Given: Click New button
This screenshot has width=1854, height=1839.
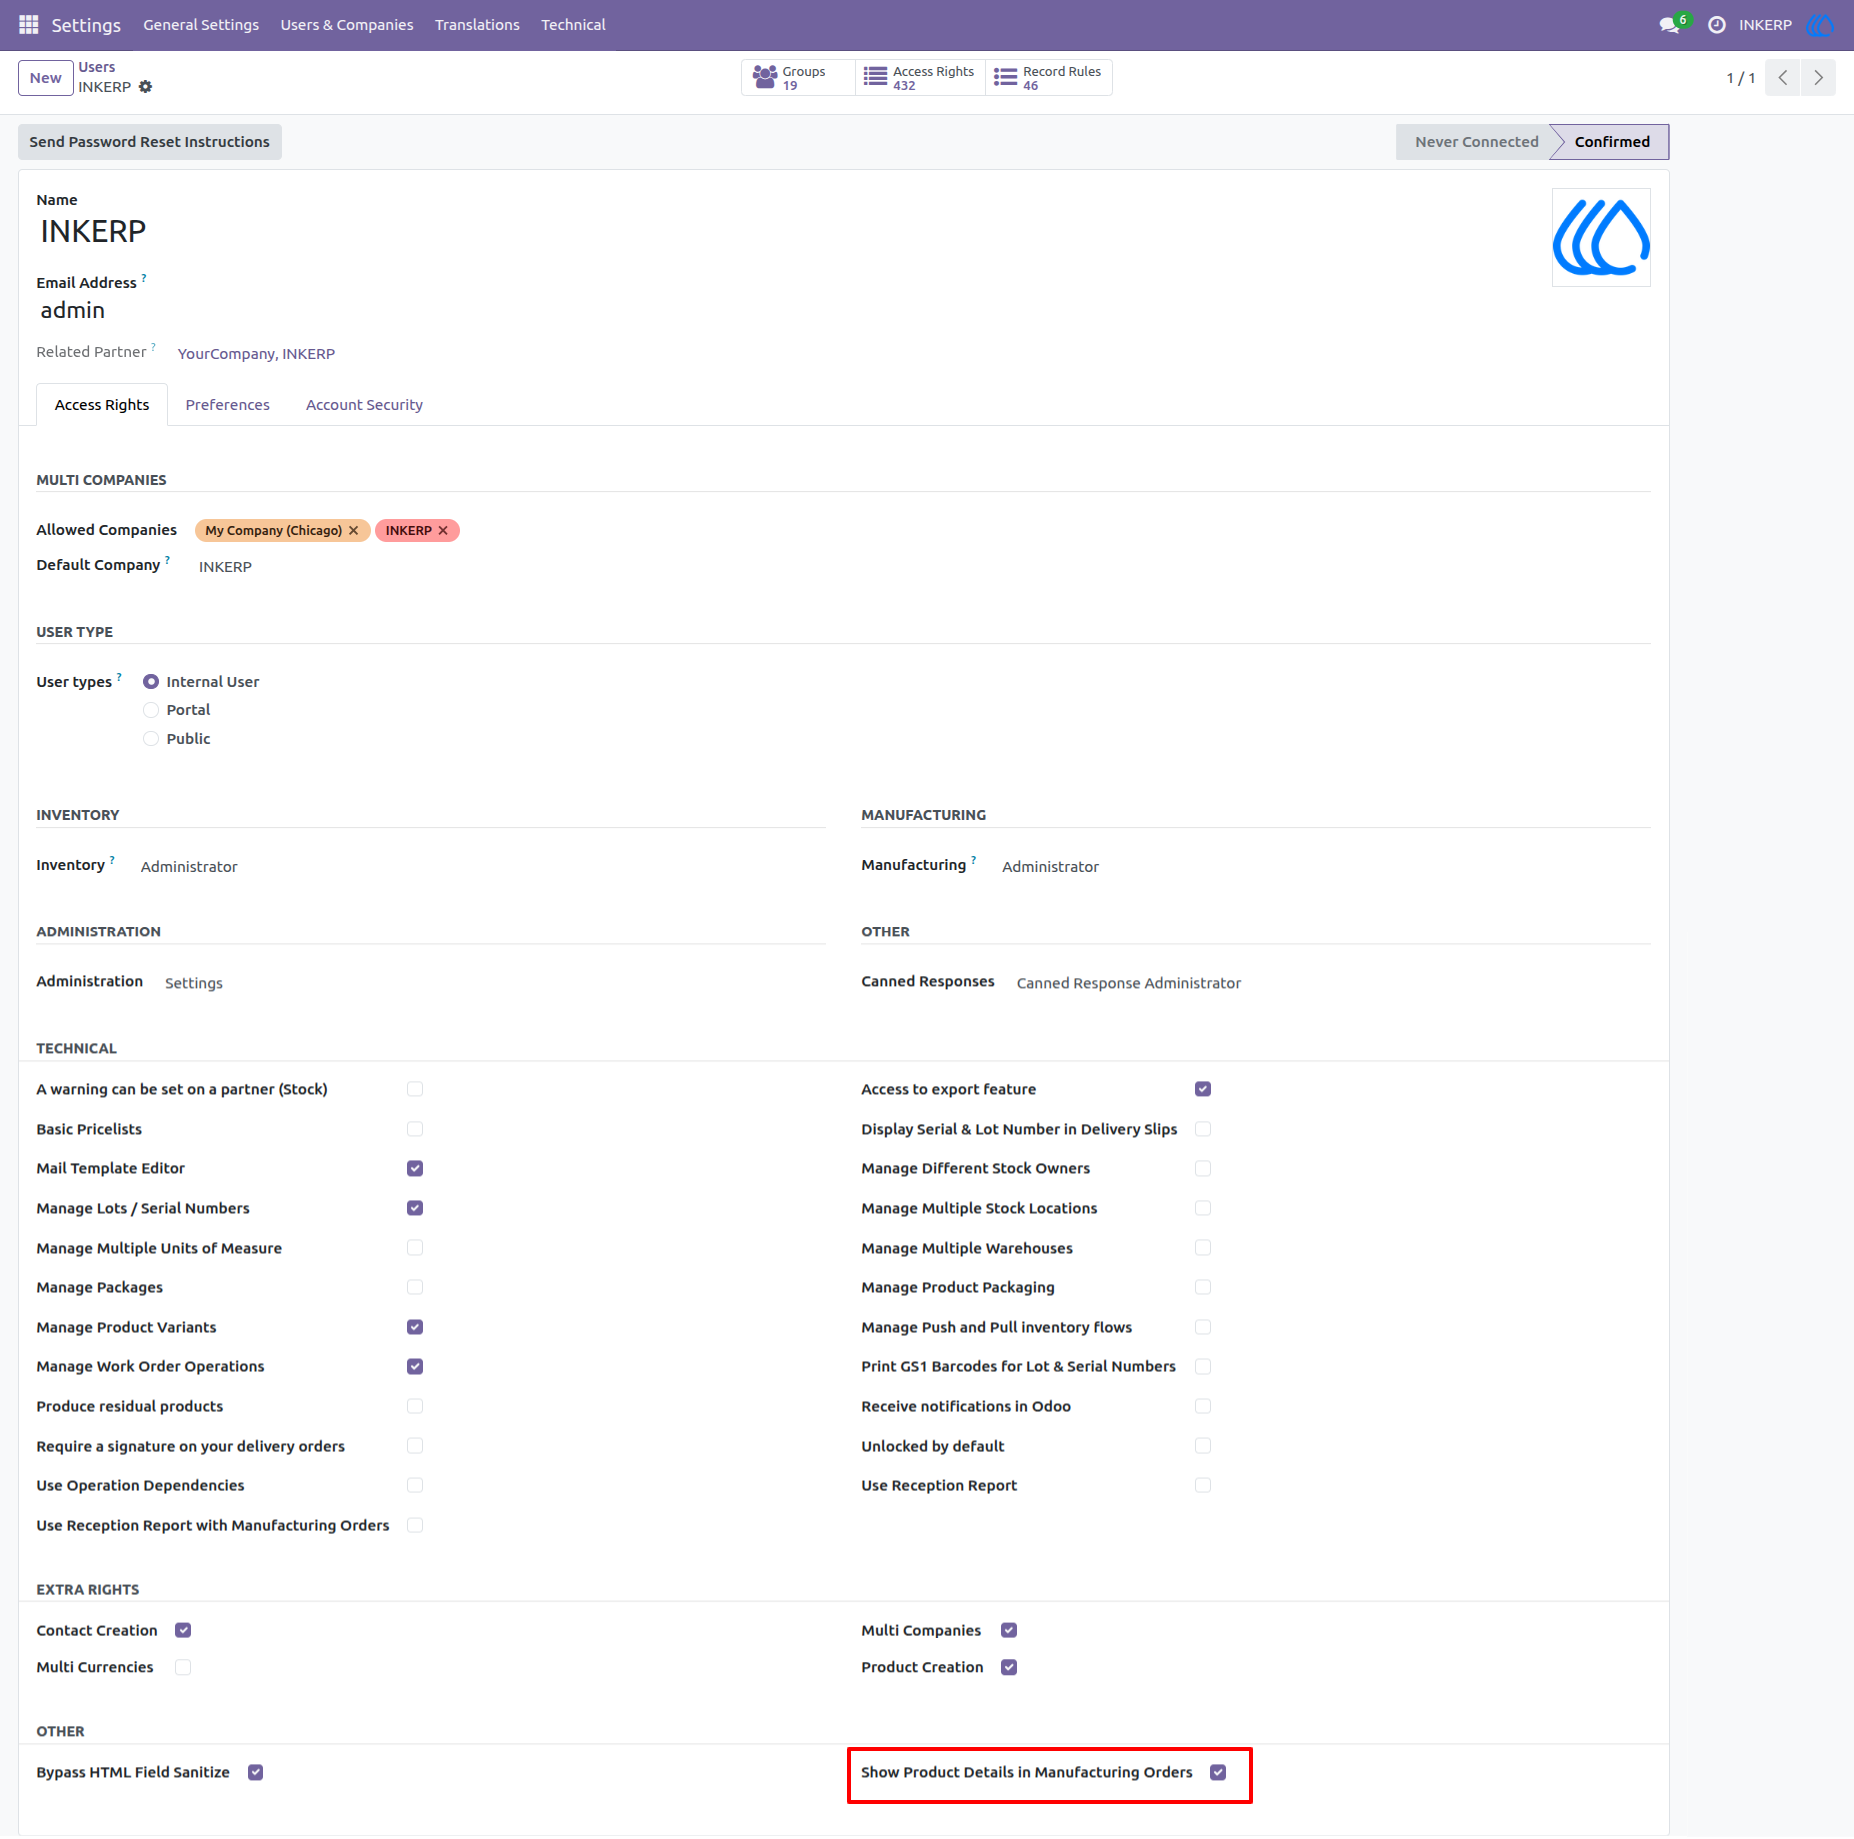Looking at the screenshot, I should (x=46, y=78).
